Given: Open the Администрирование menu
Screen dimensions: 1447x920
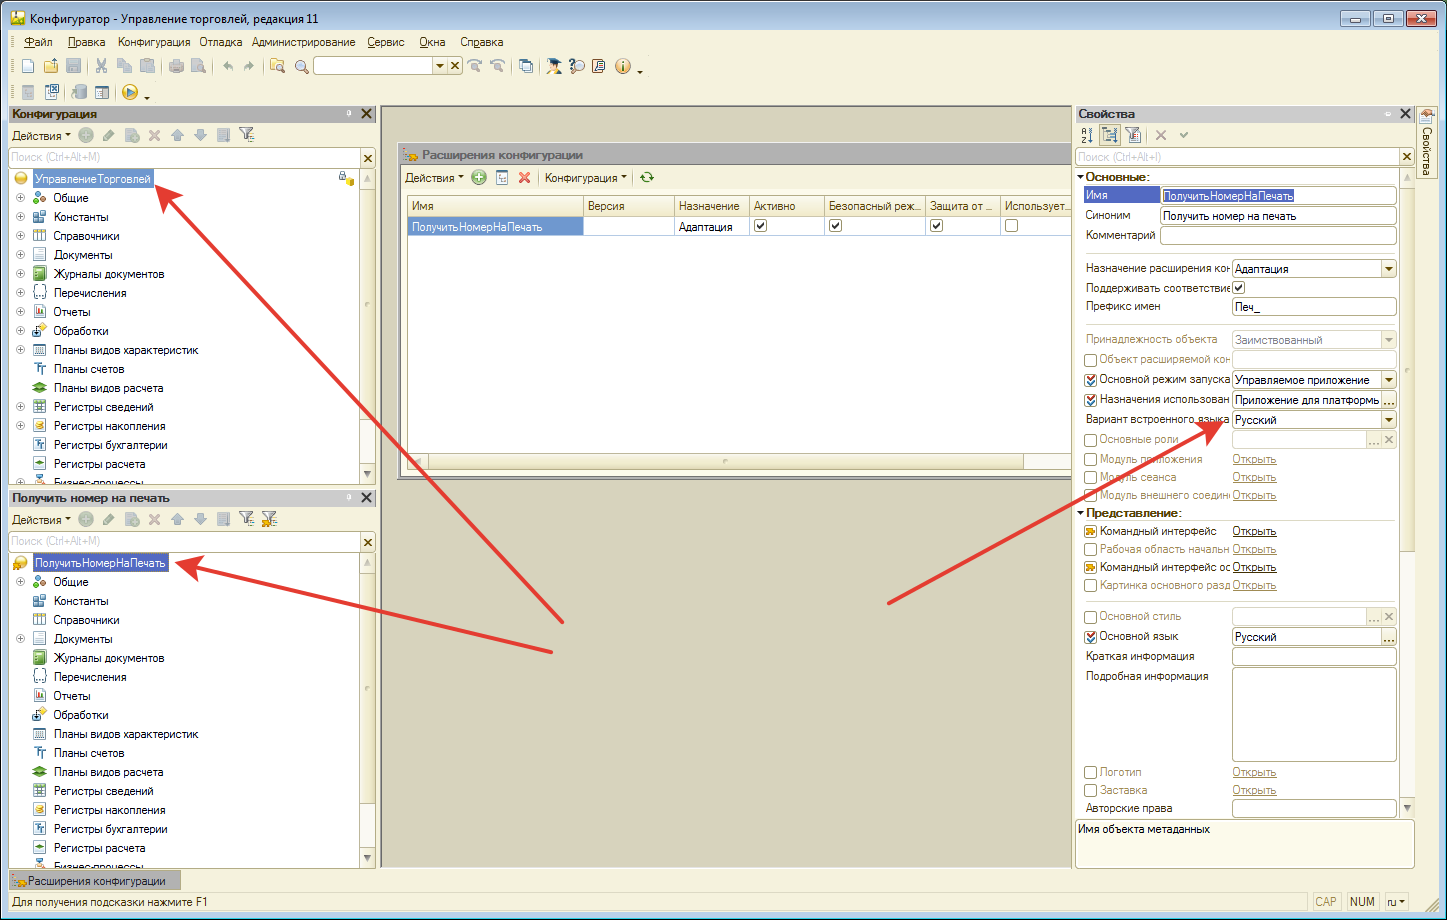Looking at the screenshot, I should click(304, 42).
